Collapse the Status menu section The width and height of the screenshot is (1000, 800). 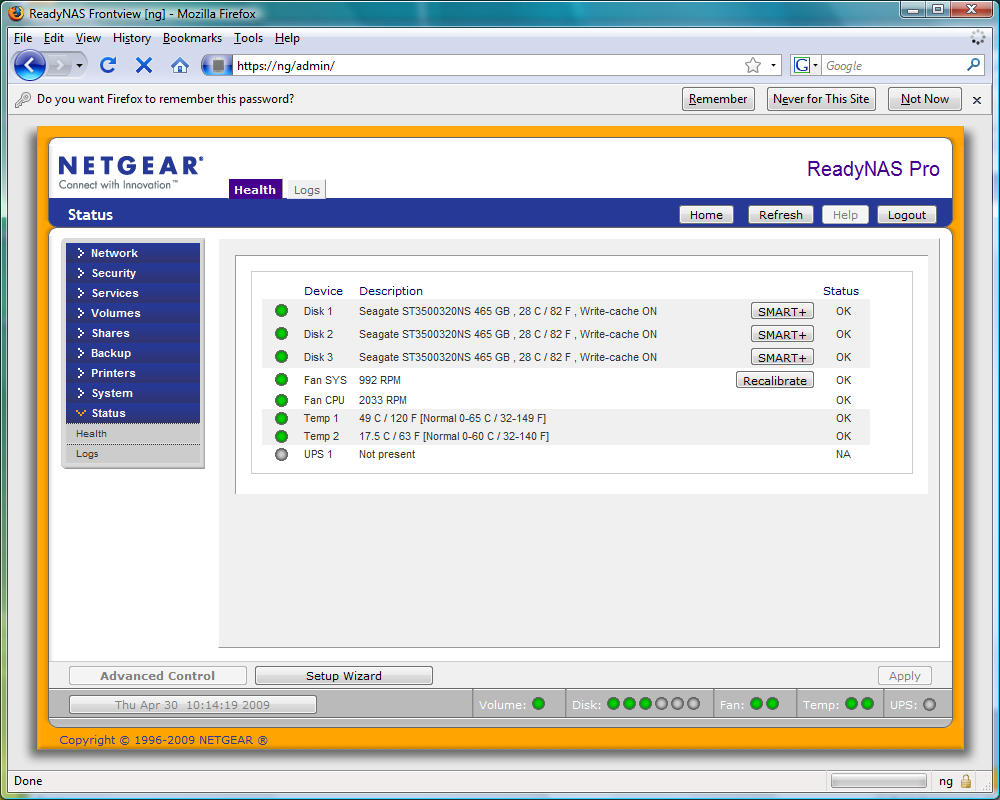(133, 413)
